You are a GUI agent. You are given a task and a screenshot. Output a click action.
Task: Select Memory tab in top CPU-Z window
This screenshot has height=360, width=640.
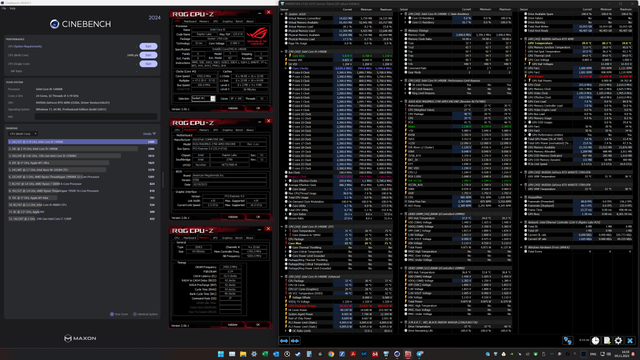coord(204,21)
